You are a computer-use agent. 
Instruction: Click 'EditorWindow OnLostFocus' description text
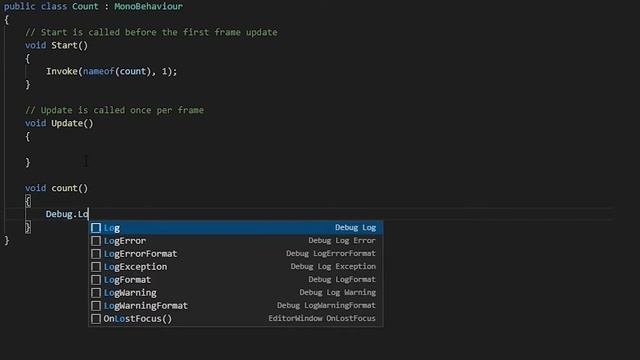pyautogui.click(x=322, y=318)
